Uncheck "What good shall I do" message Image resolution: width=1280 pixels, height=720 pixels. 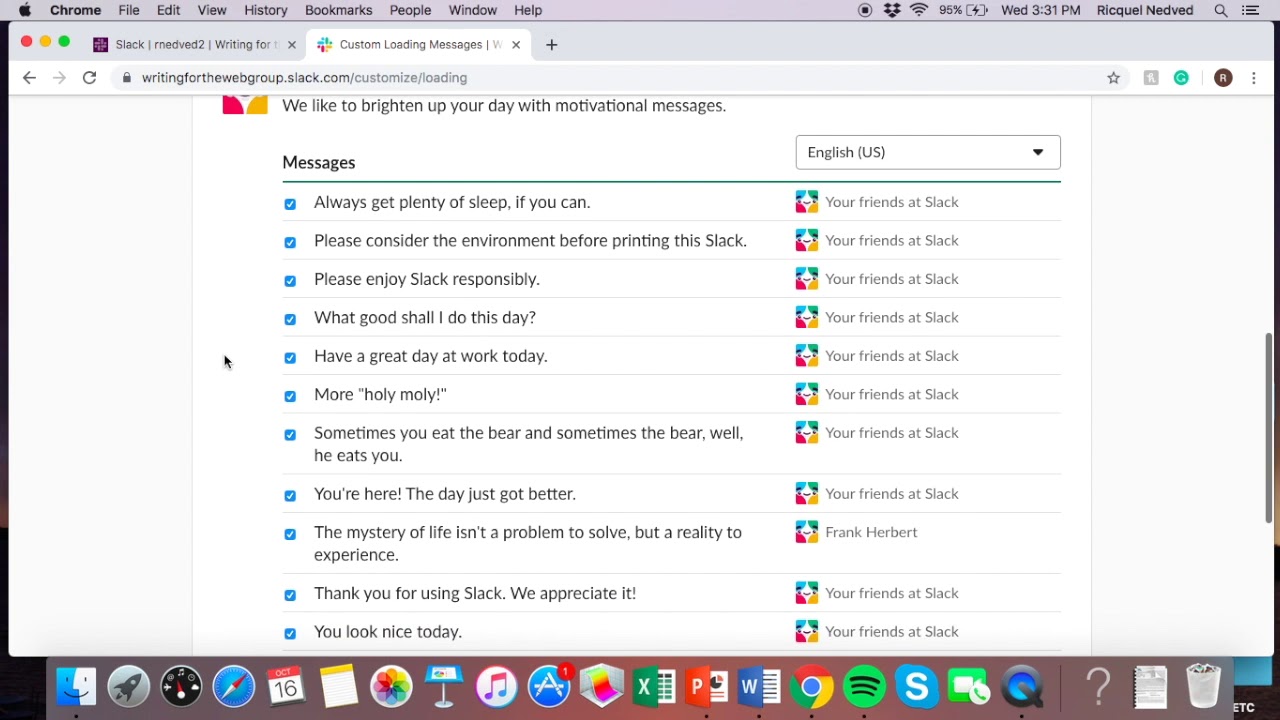[290, 319]
